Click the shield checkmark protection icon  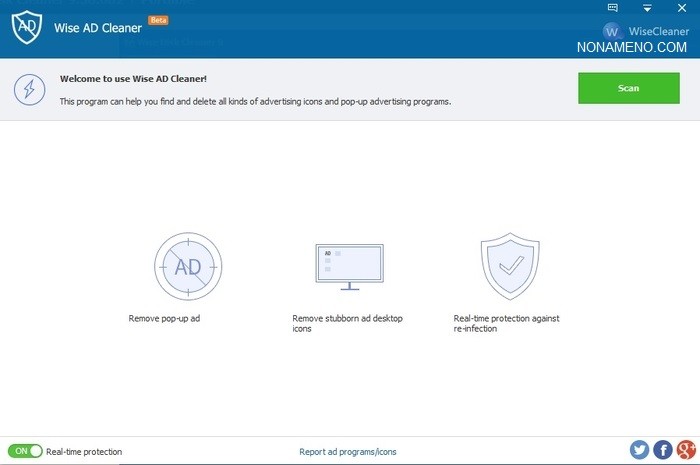[x=509, y=266]
